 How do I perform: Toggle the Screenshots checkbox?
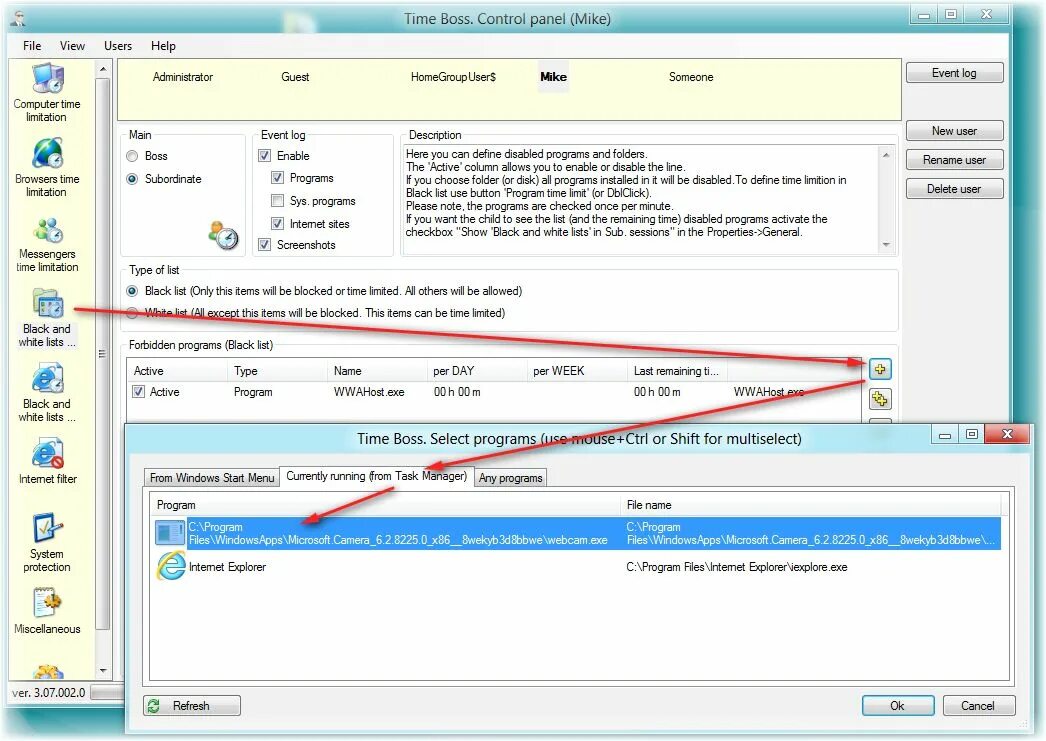(x=265, y=245)
